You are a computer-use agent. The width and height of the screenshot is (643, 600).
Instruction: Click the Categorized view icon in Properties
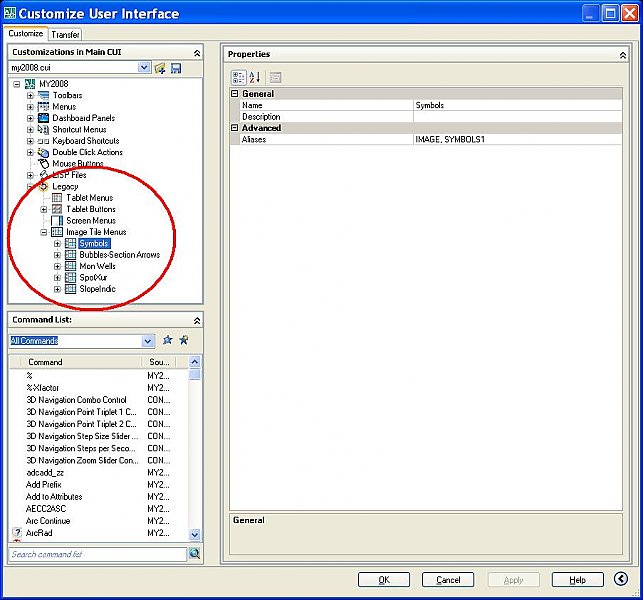[239, 77]
